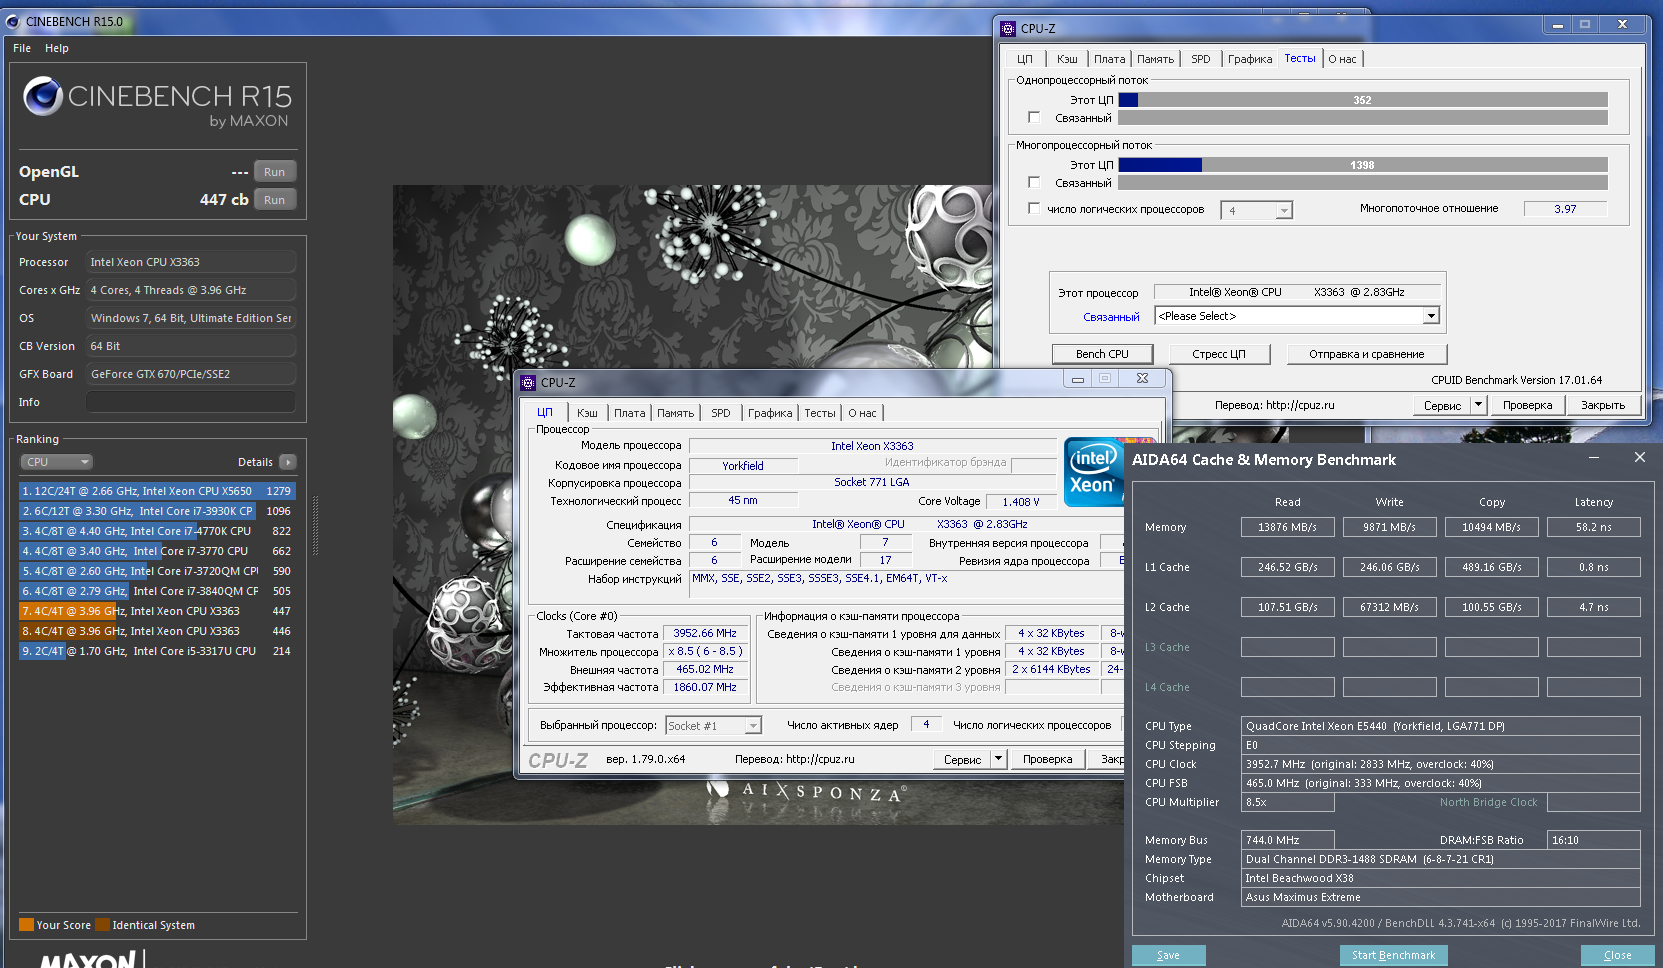The height and width of the screenshot is (968, 1663).
Task: Open the Please Select reference CPU dropdown
Action: [x=1431, y=316]
